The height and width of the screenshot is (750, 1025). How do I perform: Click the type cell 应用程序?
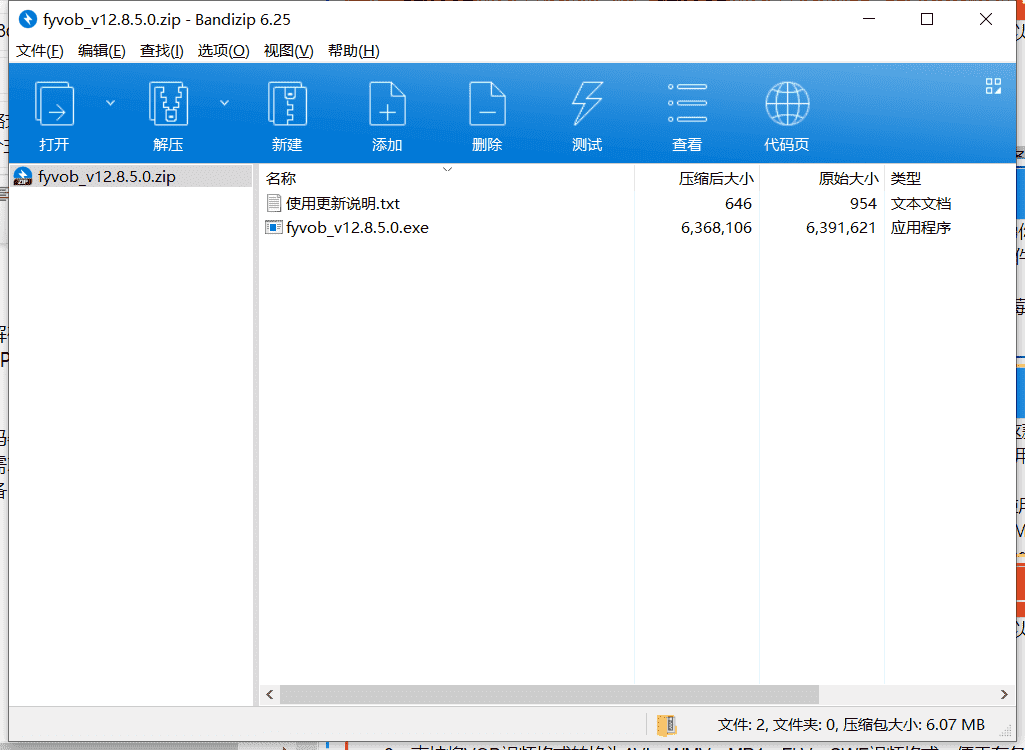point(920,228)
